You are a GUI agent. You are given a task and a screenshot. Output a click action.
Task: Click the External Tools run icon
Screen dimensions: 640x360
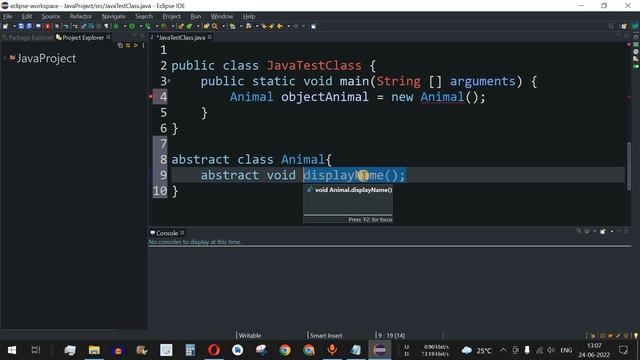point(164,26)
